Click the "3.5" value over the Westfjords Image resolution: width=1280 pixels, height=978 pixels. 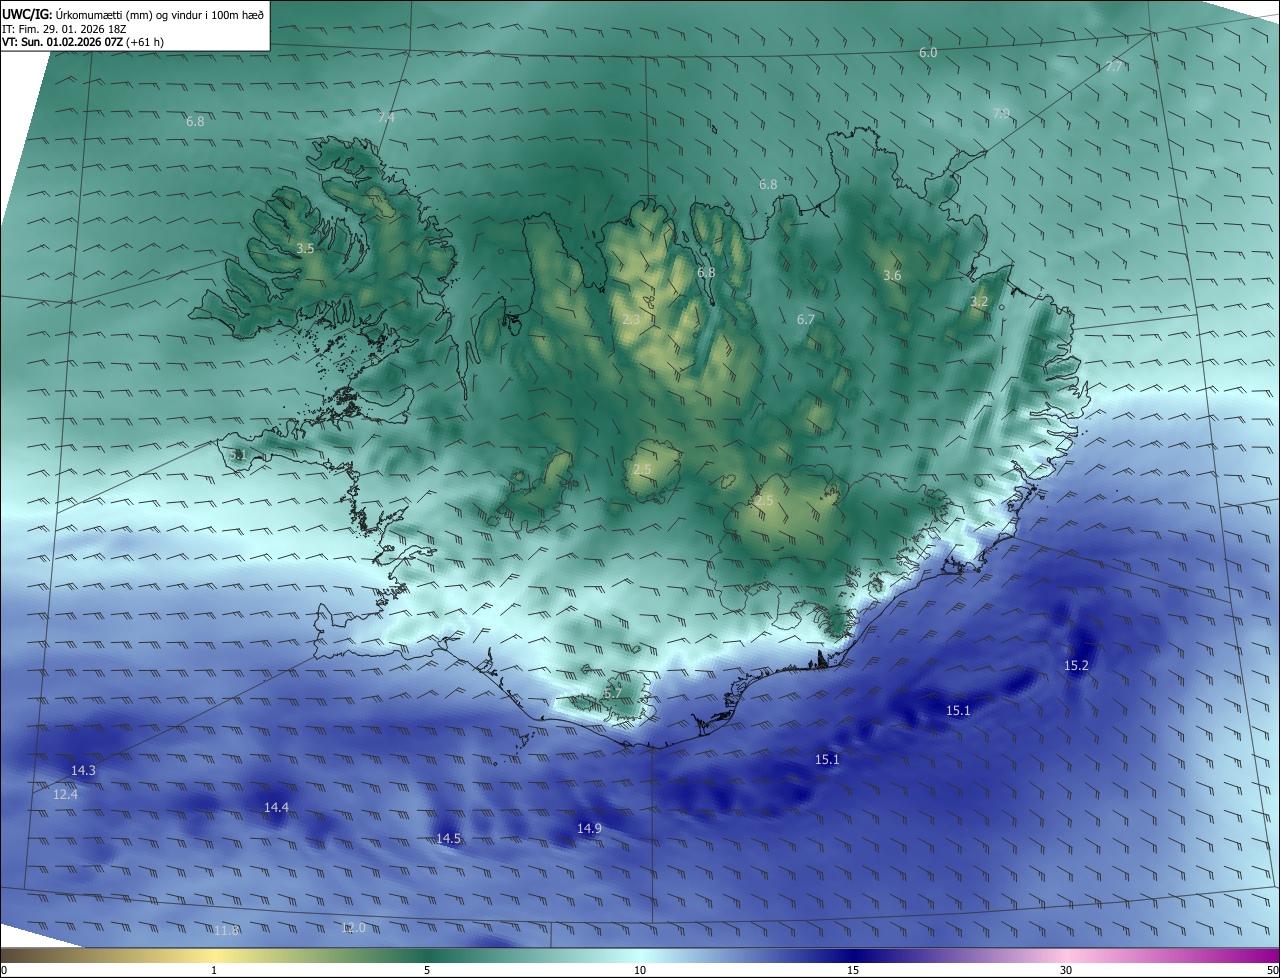click(x=305, y=248)
